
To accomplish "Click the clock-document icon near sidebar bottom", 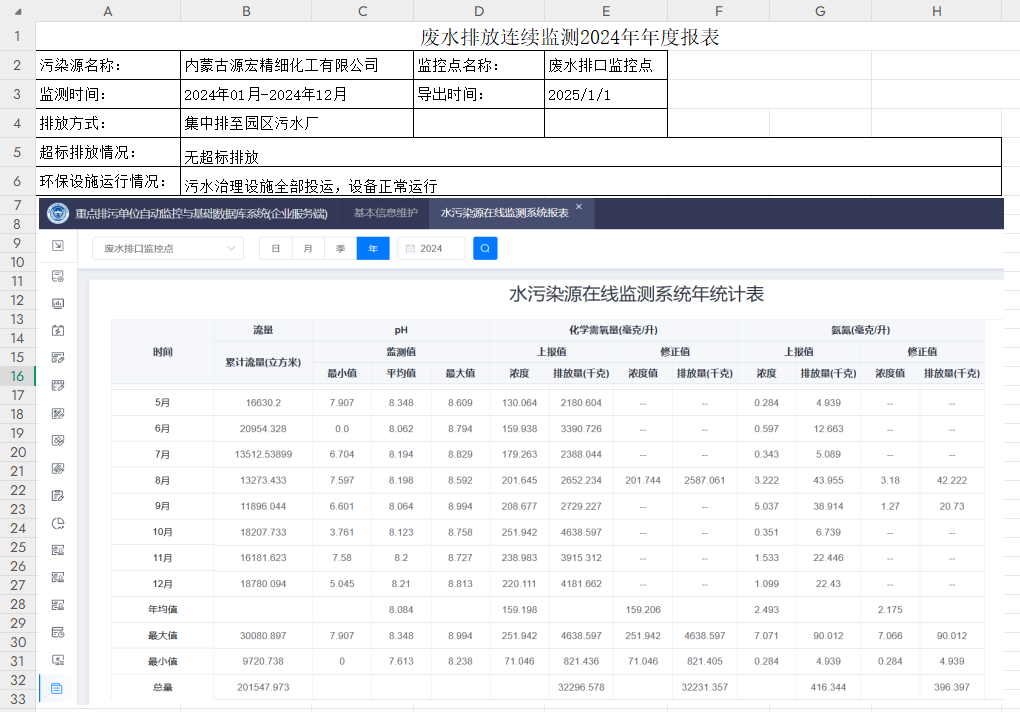I will (x=57, y=634).
